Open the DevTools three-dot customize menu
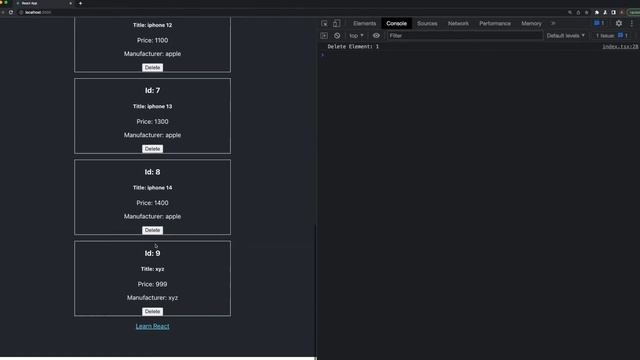The image size is (640, 360). click(x=631, y=24)
